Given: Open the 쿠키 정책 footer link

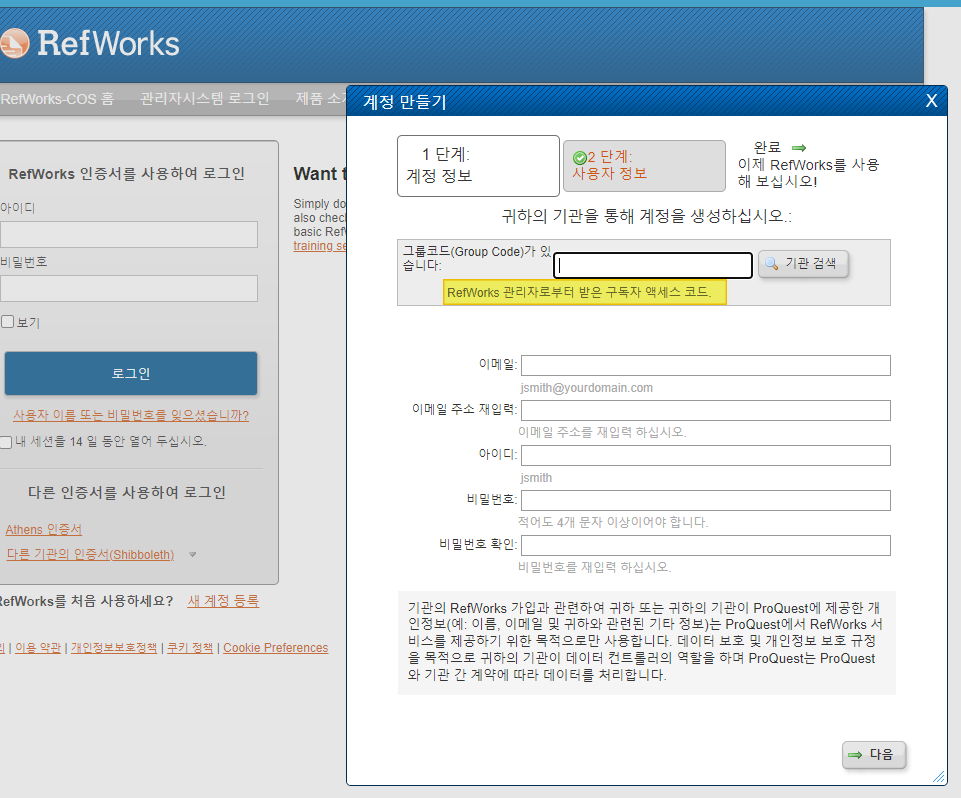Looking at the screenshot, I should [190, 648].
